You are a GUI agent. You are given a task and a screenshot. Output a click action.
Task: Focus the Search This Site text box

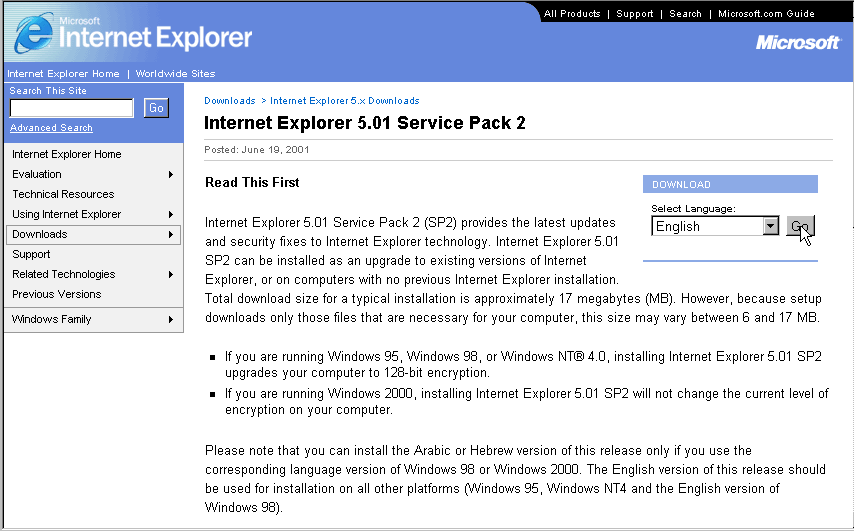click(x=71, y=108)
